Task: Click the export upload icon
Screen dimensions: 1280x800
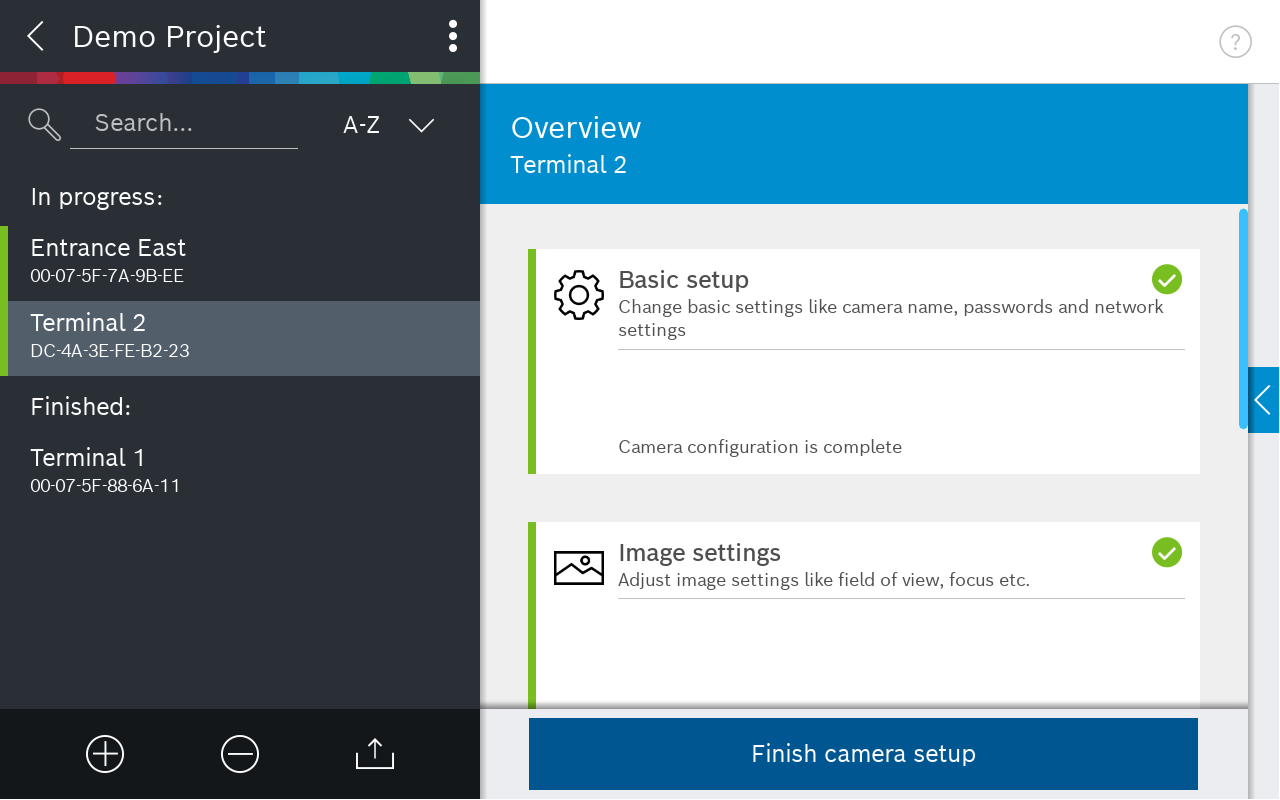Action: coord(375,754)
